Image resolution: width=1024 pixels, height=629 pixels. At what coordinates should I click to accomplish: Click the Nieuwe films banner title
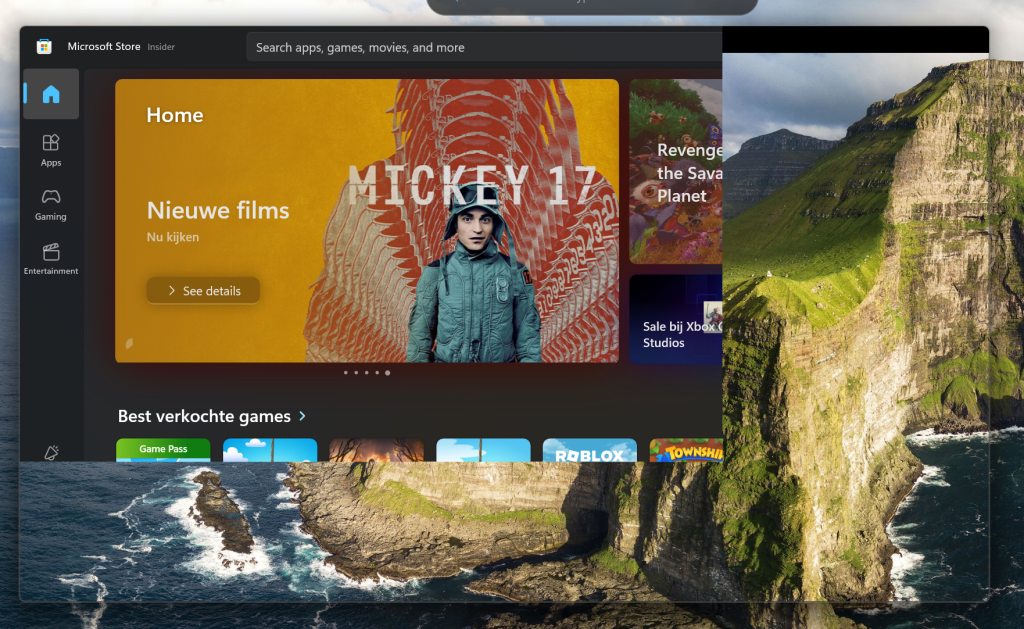pyautogui.click(x=218, y=211)
